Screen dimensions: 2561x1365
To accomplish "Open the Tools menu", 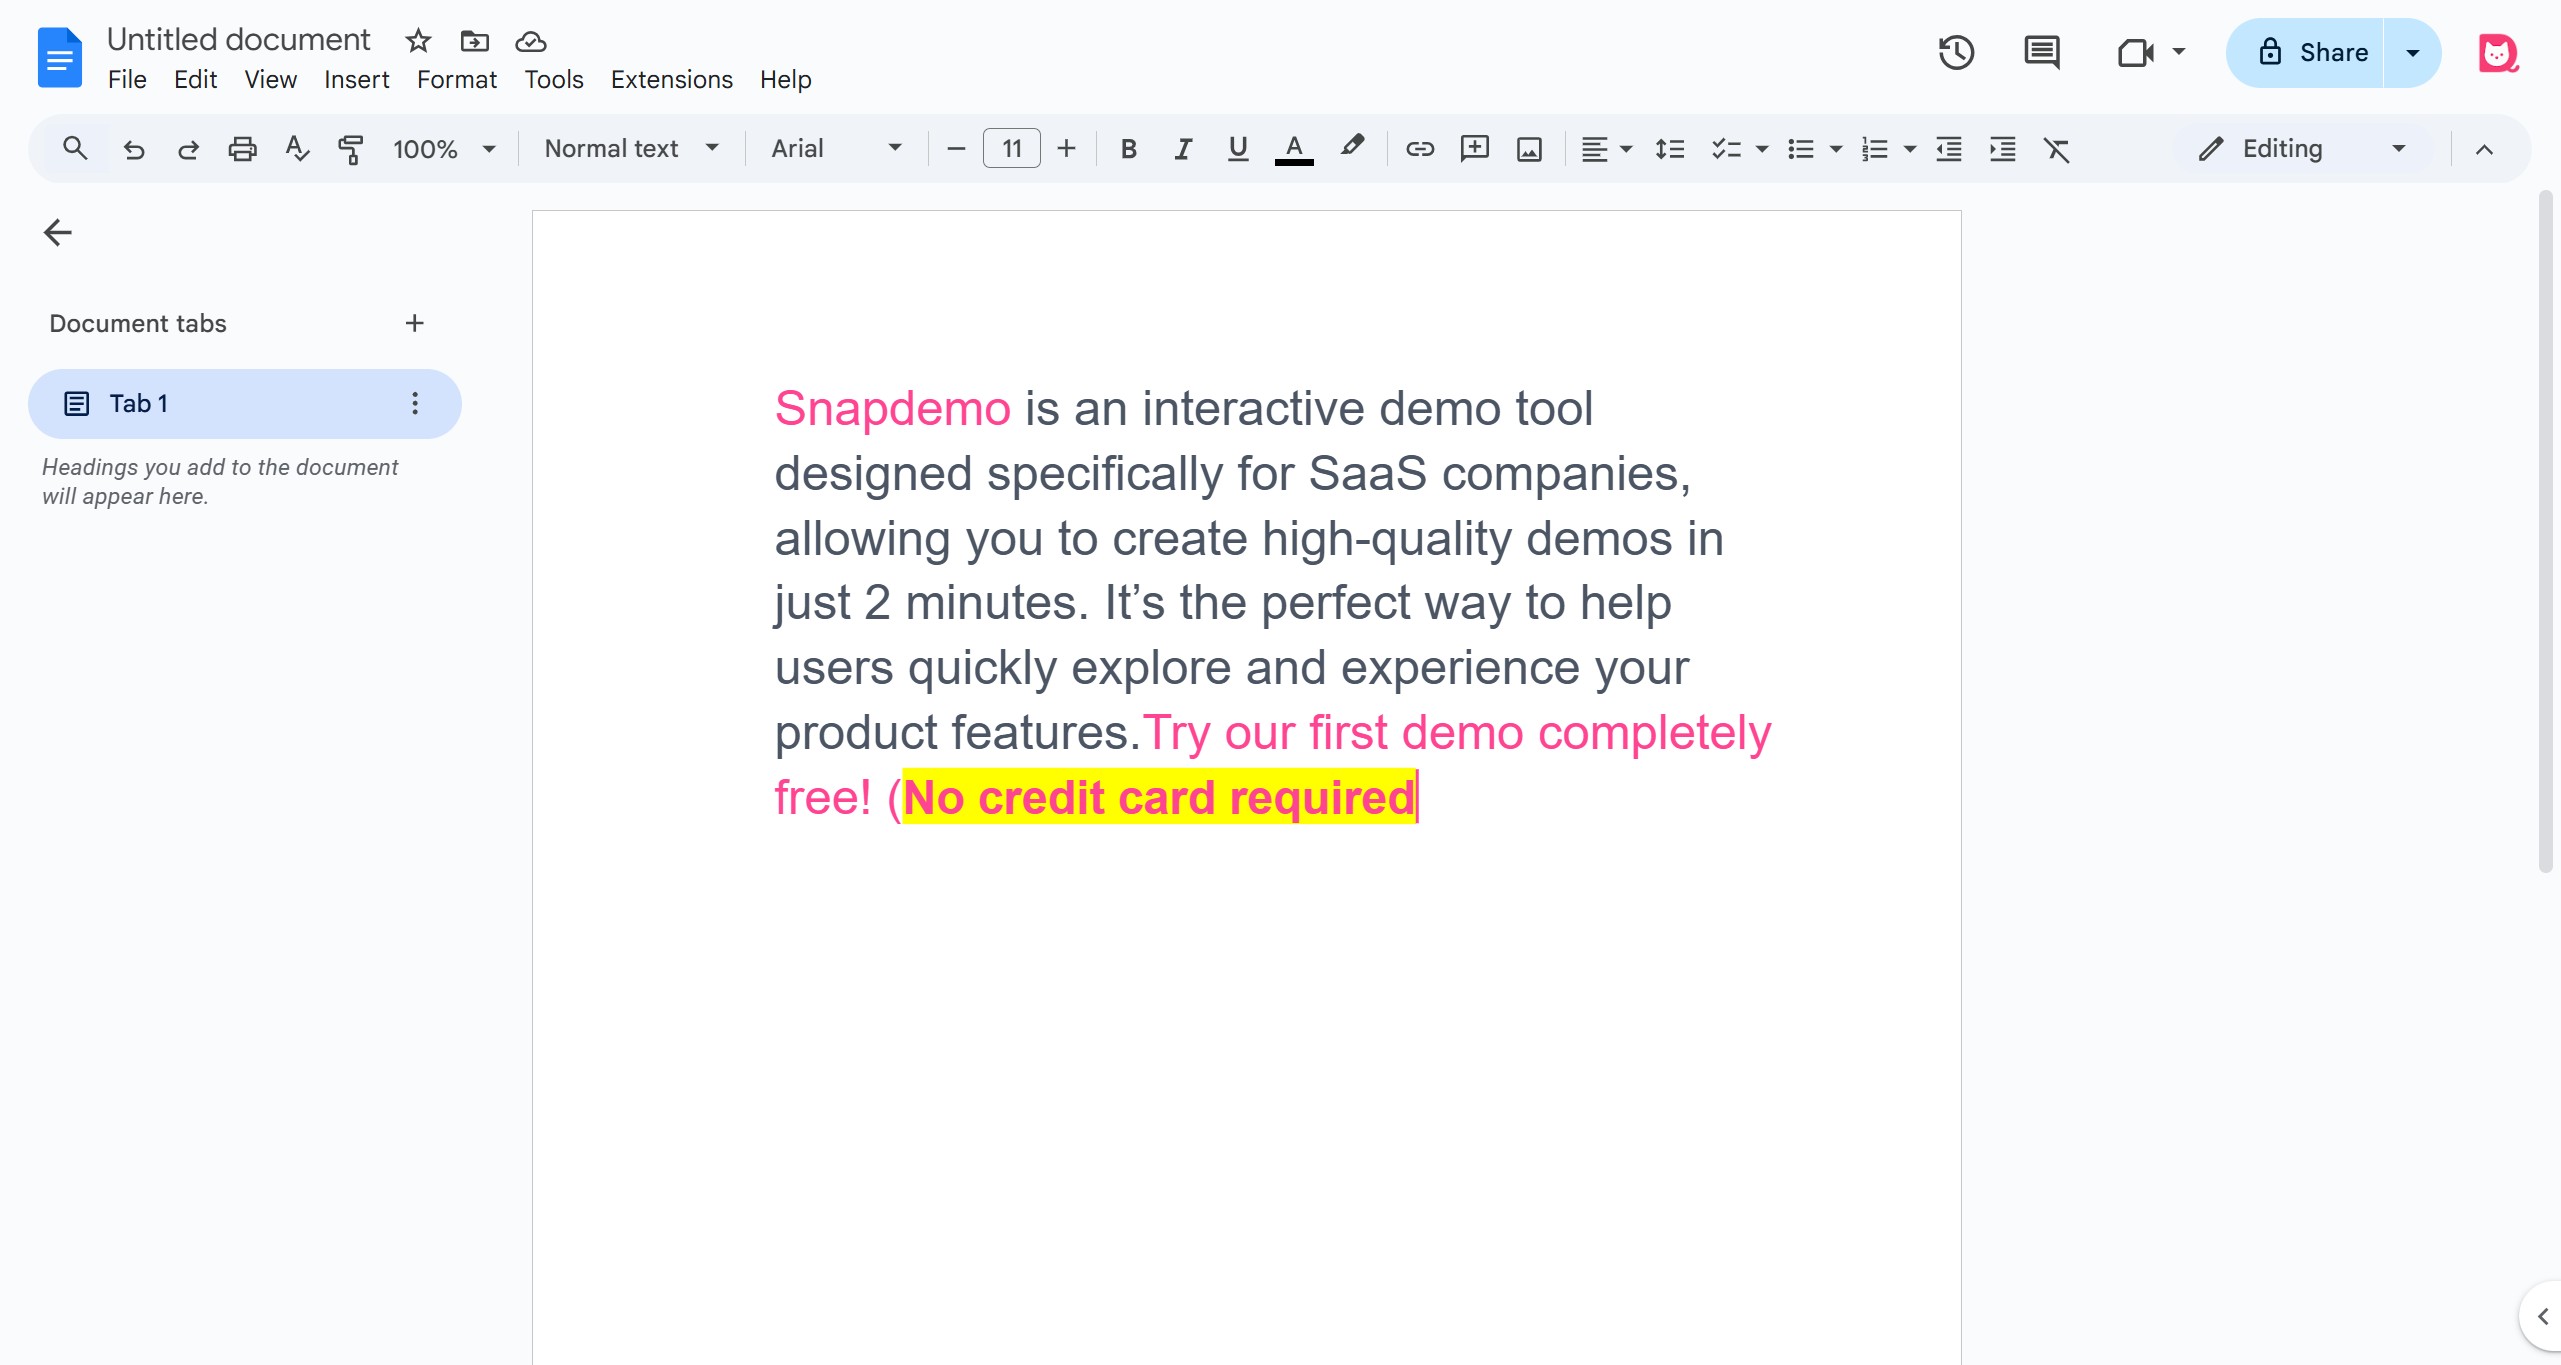I will pyautogui.click(x=554, y=79).
